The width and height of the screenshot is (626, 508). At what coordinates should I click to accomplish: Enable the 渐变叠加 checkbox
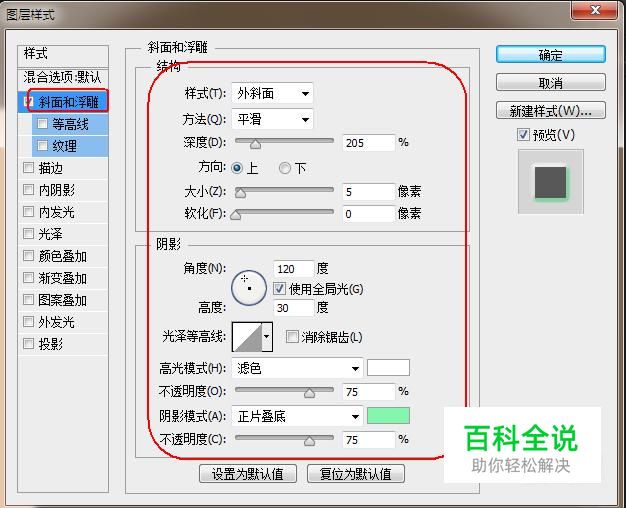pyautogui.click(x=28, y=277)
